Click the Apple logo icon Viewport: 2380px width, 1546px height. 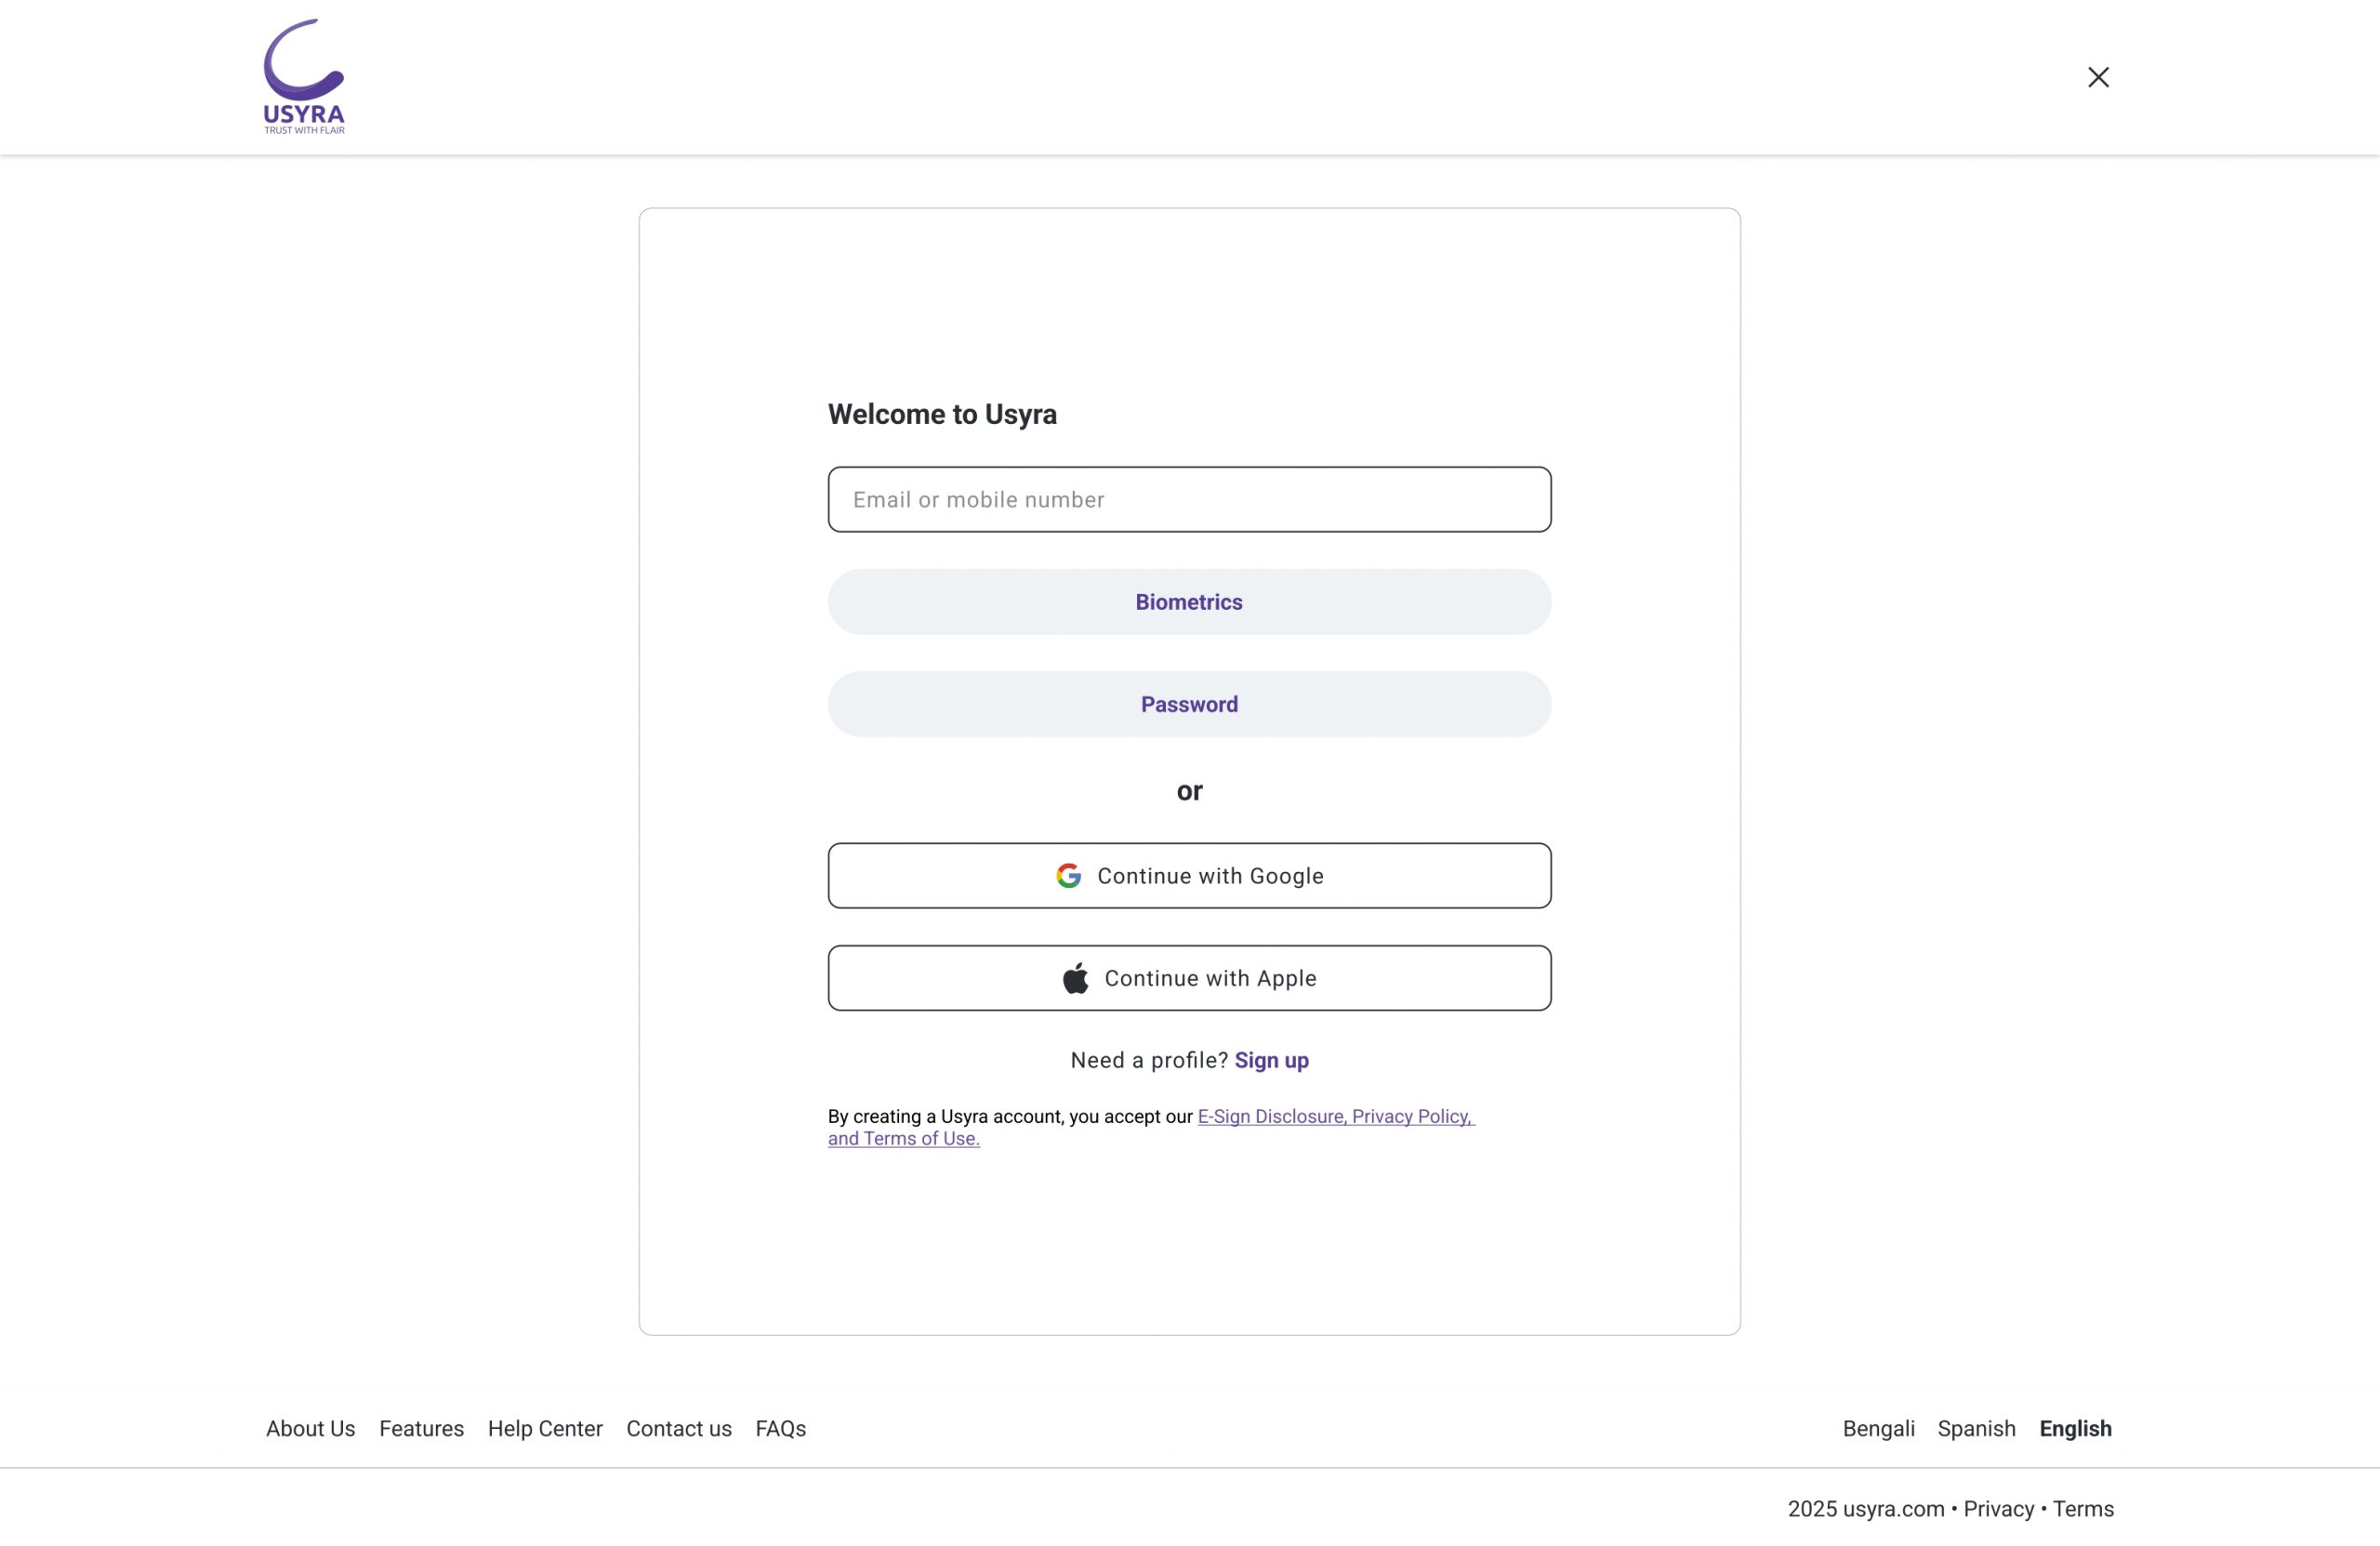click(1075, 978)
